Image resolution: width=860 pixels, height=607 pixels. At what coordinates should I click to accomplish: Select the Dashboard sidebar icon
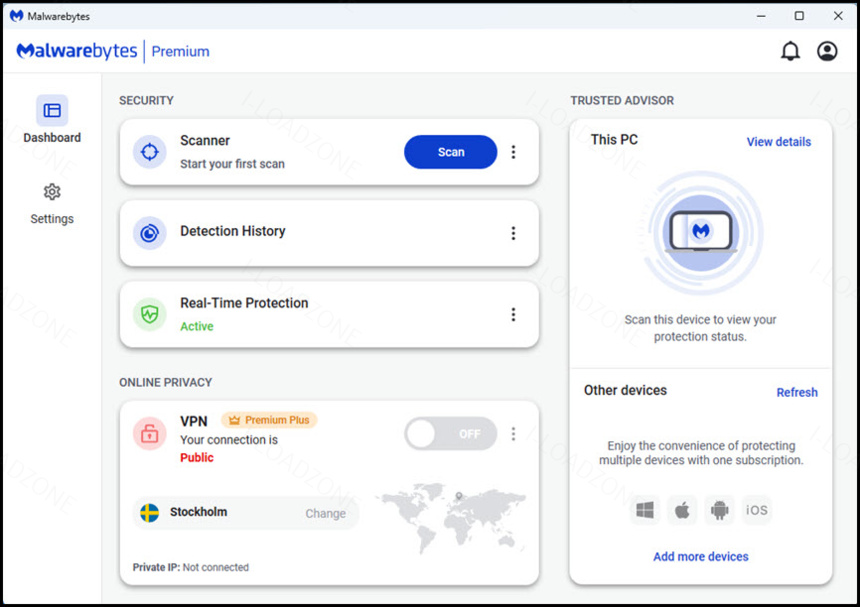[x=52, y=110]
